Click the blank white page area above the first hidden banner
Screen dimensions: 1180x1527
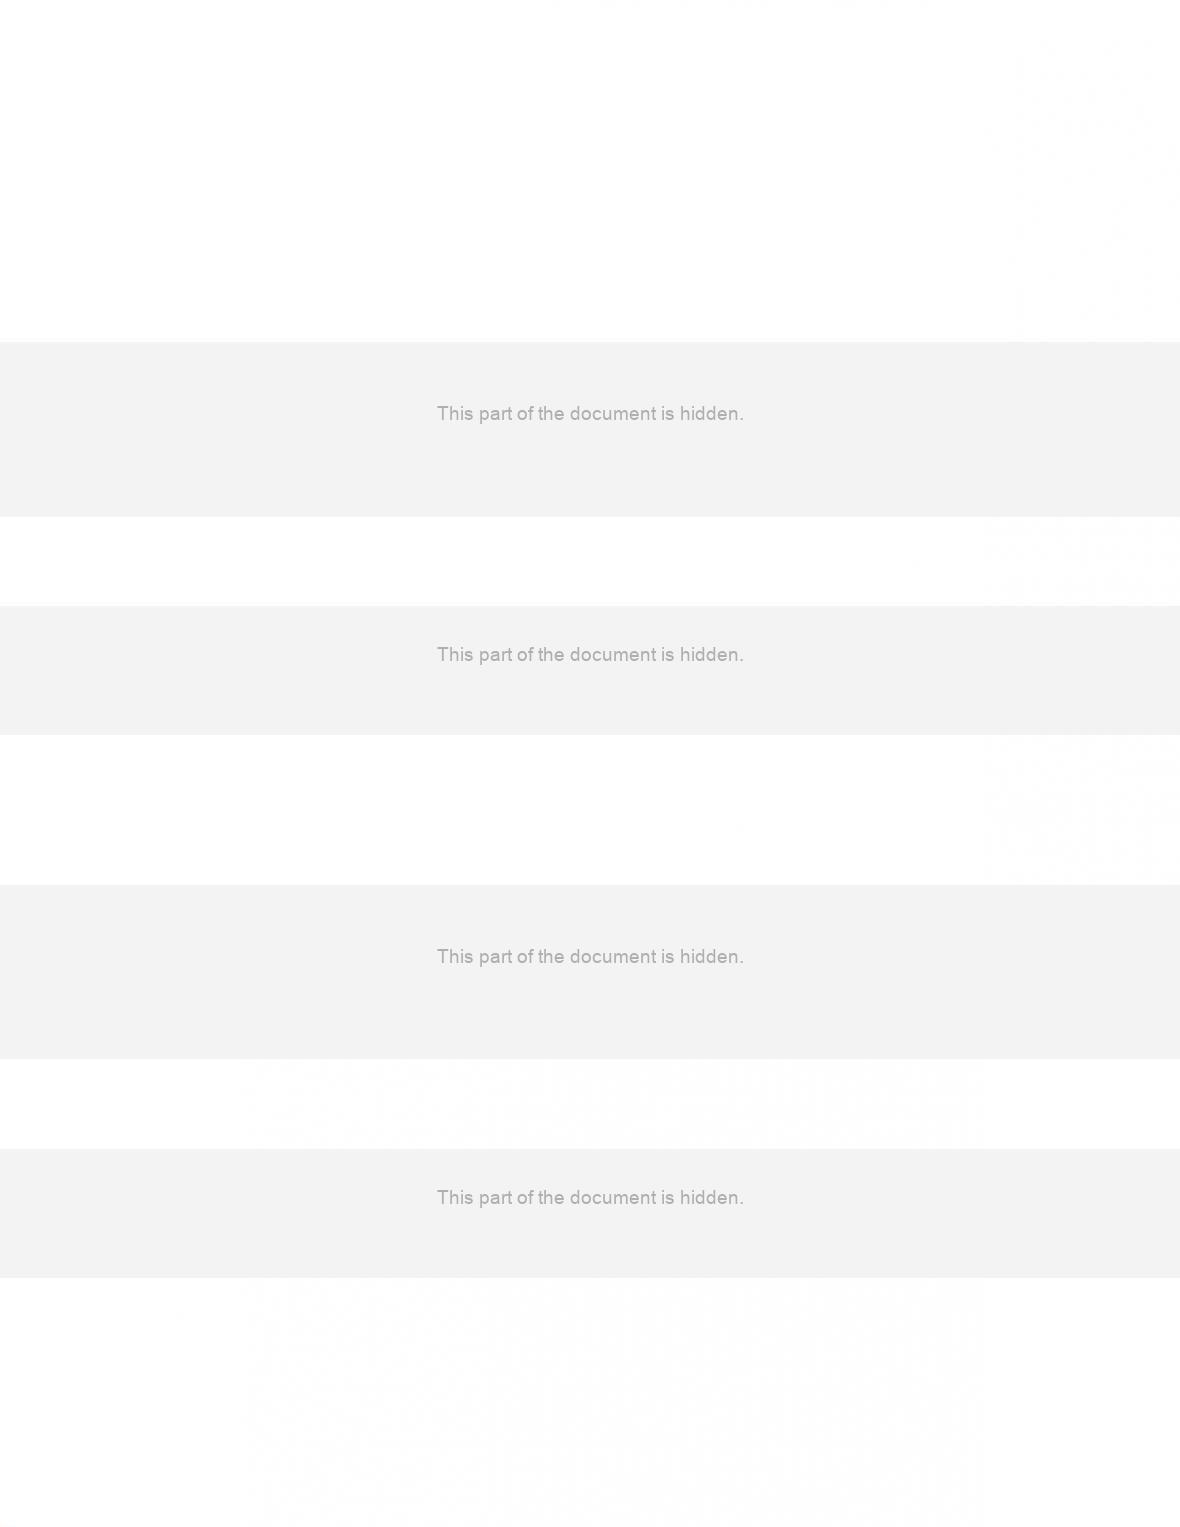pos(590,170)
